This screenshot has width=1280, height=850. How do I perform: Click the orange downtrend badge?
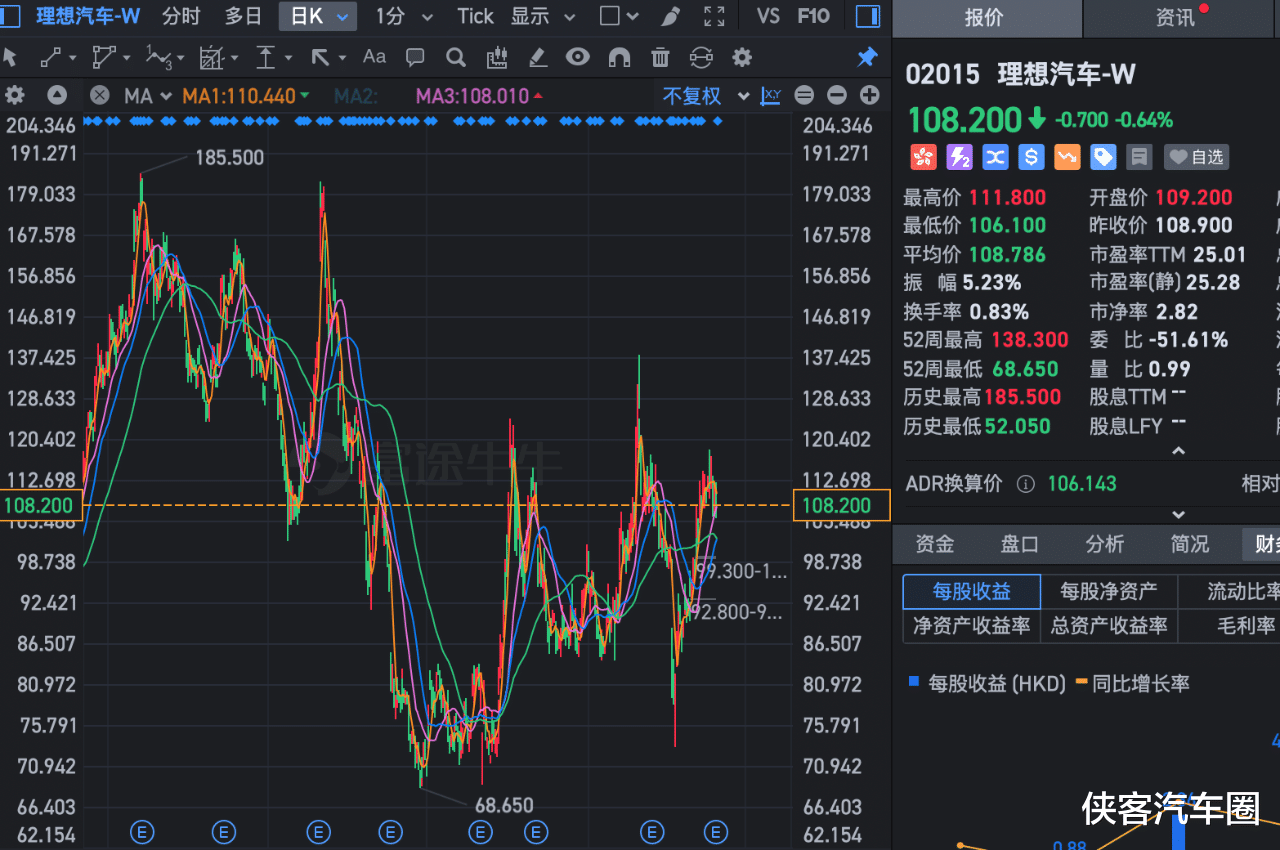(x=1067, y=157)
